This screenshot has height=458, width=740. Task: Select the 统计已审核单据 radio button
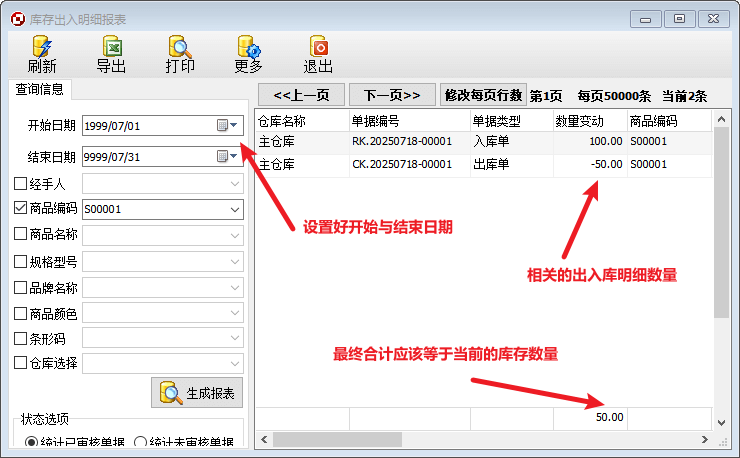coord(31,442)
